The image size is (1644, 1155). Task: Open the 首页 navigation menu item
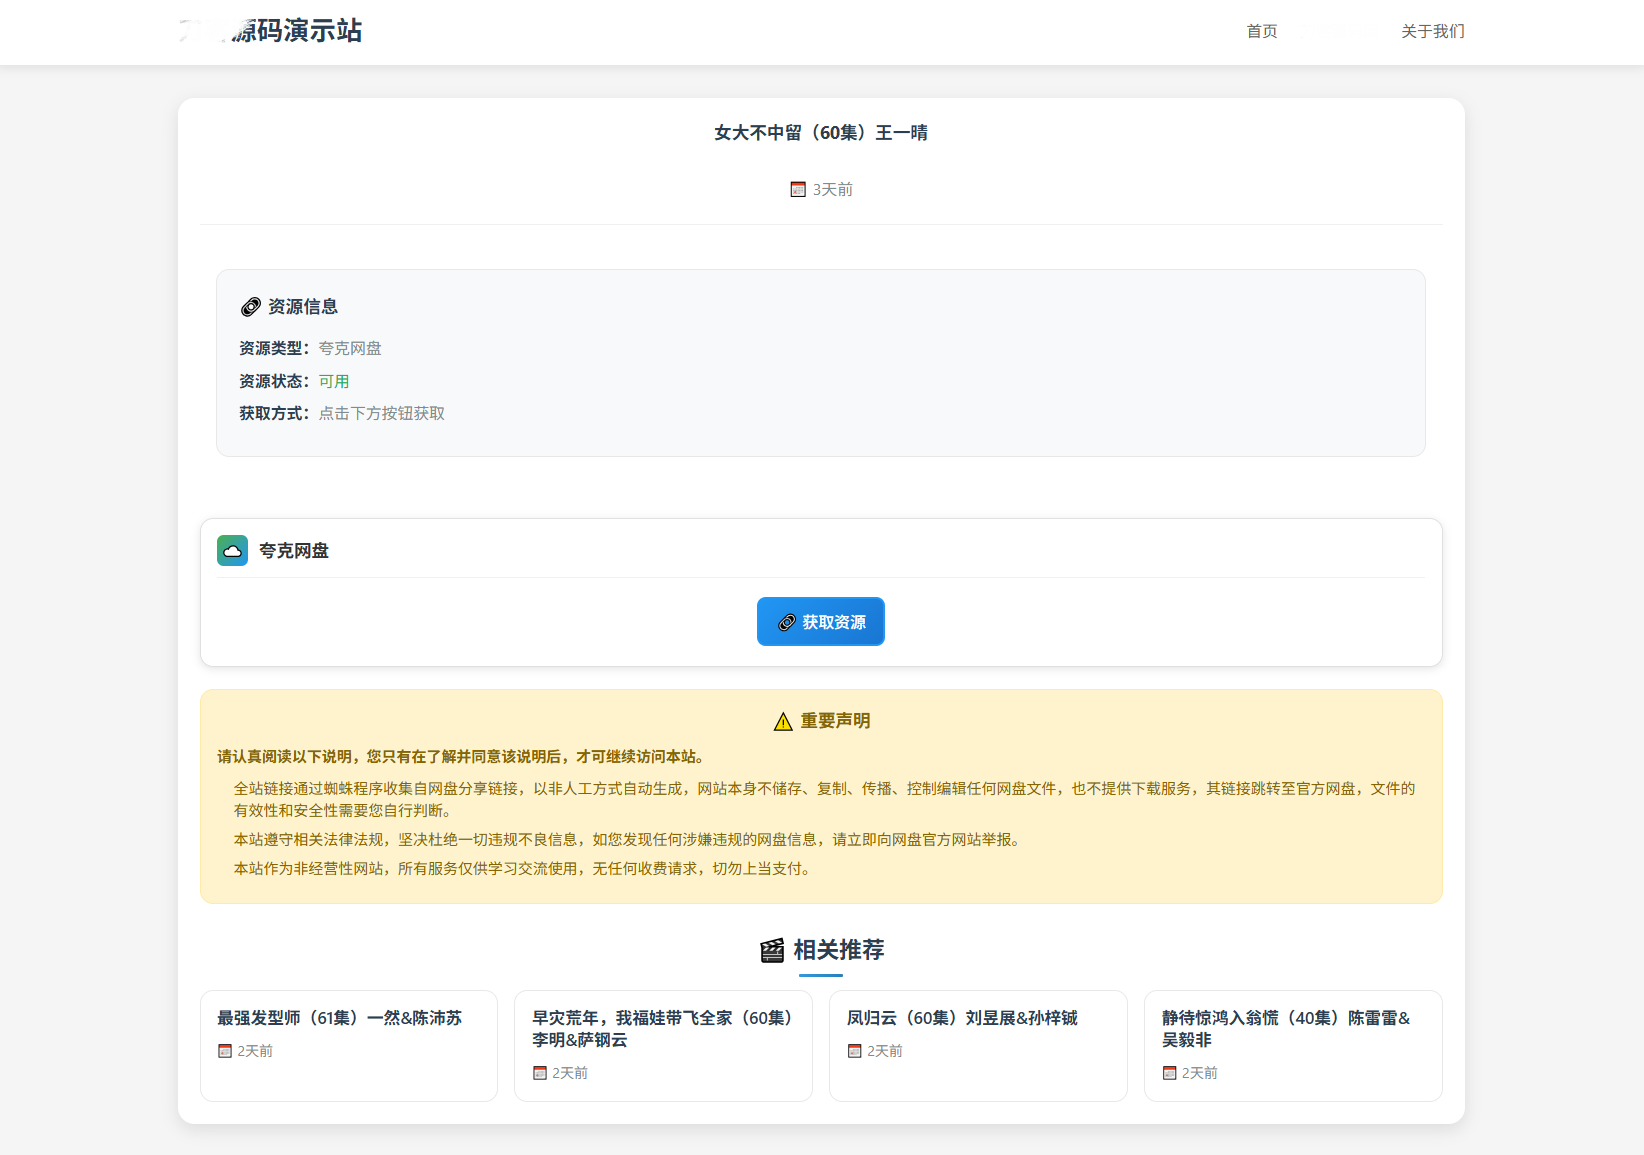(x=1261, y=32)
